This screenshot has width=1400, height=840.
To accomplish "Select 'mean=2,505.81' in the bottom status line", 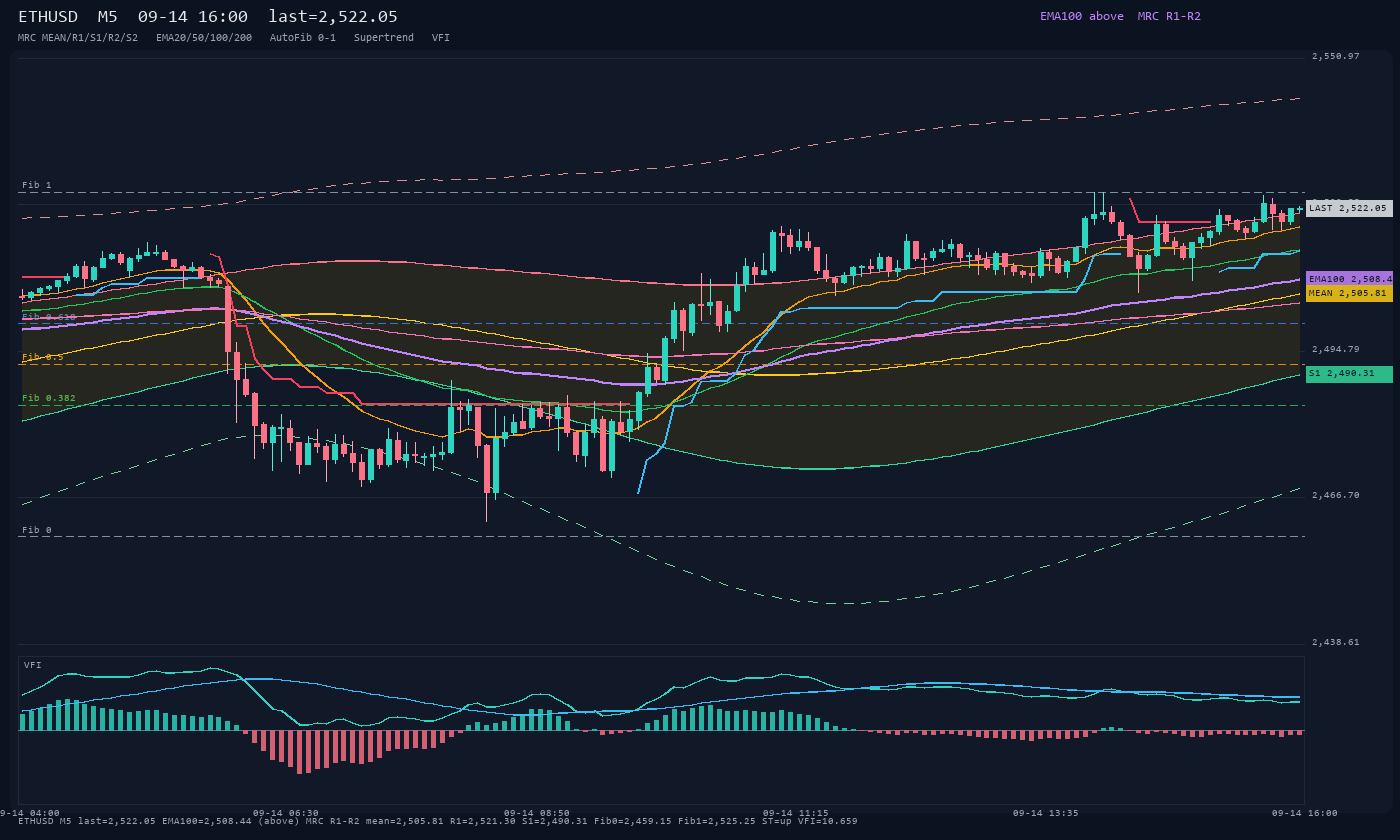I will point(405,821).
